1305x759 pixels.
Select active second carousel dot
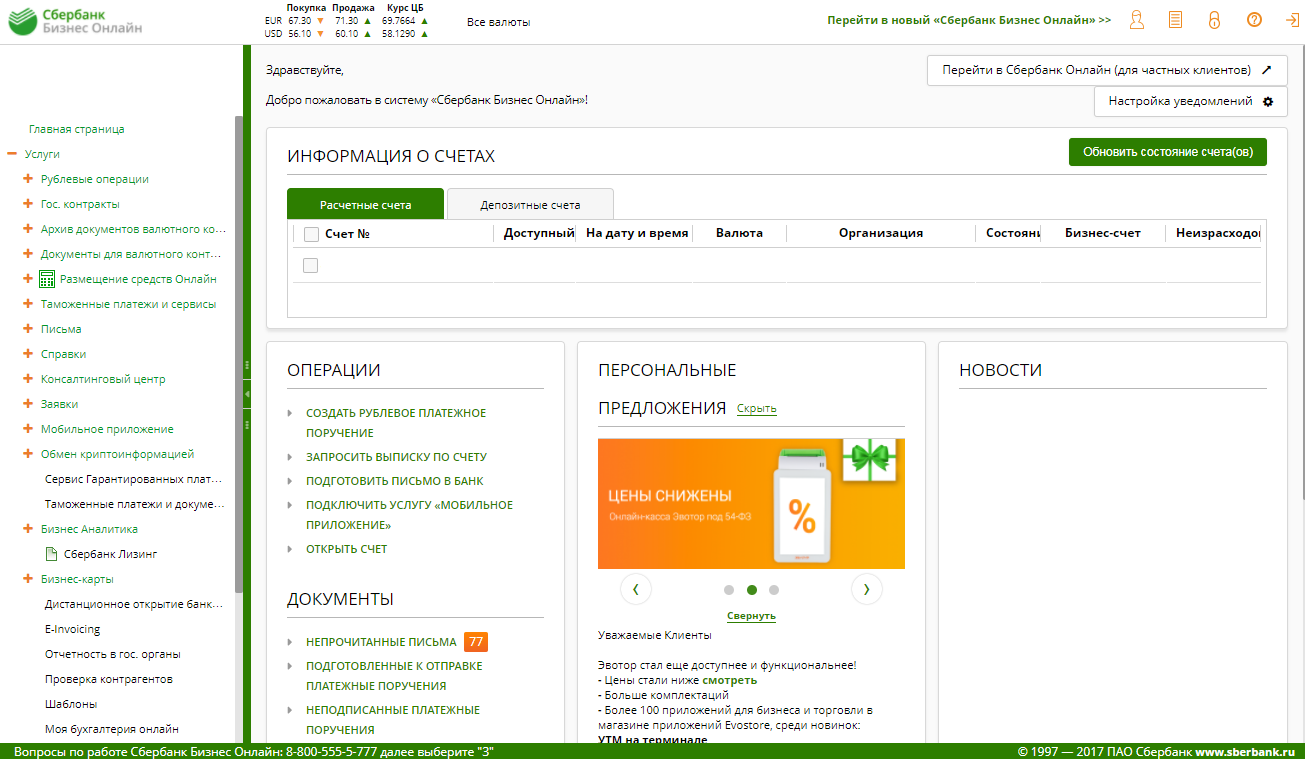pyautogui.click(x=751, y=590)
